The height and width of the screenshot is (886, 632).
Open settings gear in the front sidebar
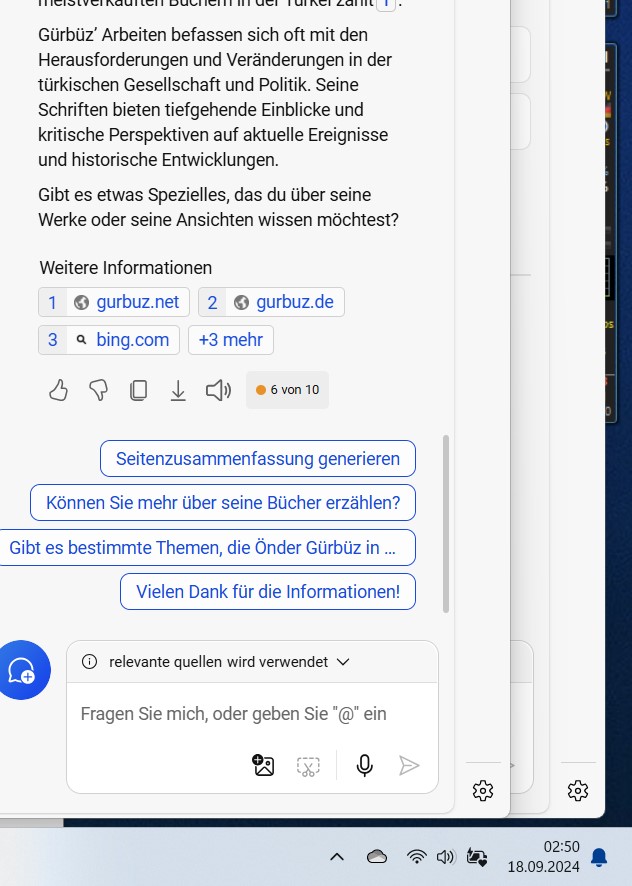click(483, 791)
